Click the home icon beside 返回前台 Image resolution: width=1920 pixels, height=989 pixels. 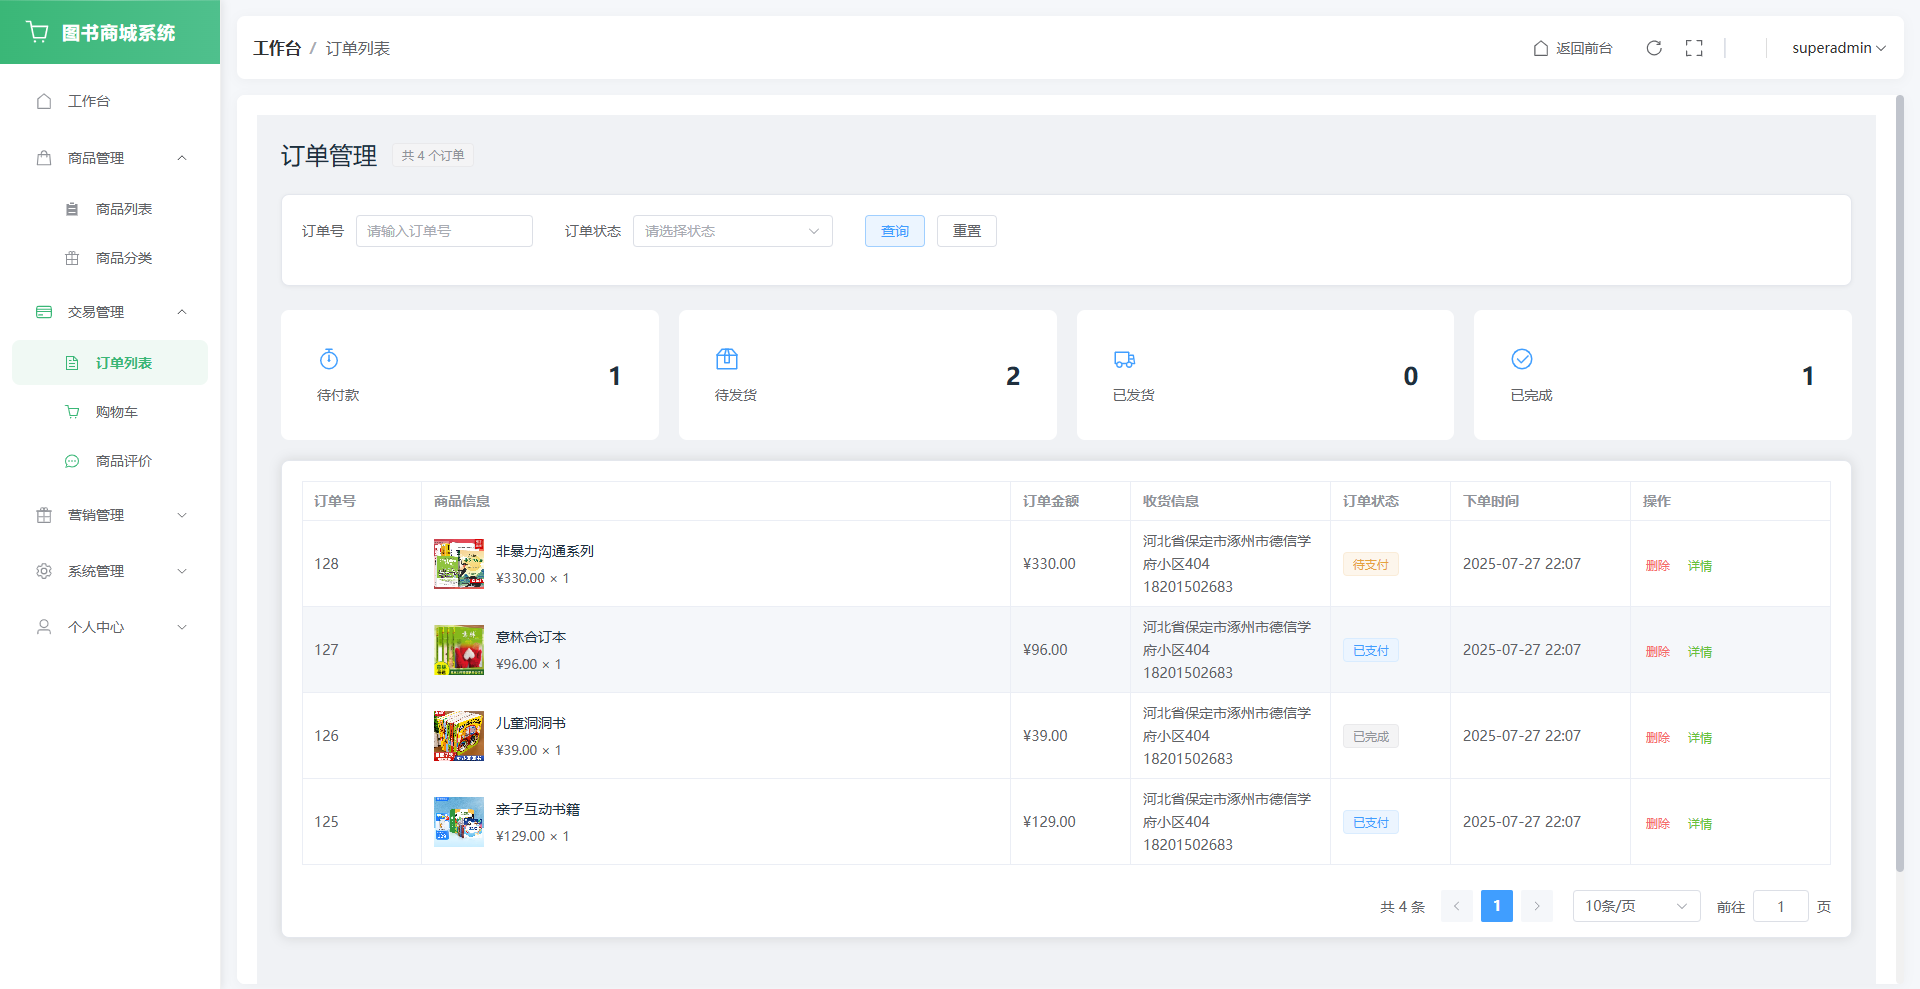coord(1541,48)
